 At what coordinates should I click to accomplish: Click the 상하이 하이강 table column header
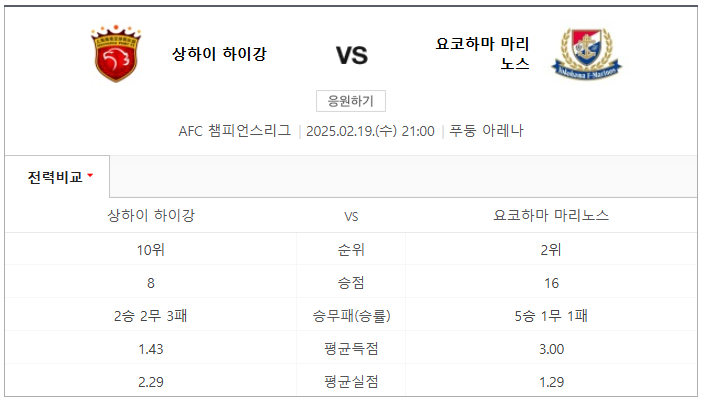(x=151, y=216)
